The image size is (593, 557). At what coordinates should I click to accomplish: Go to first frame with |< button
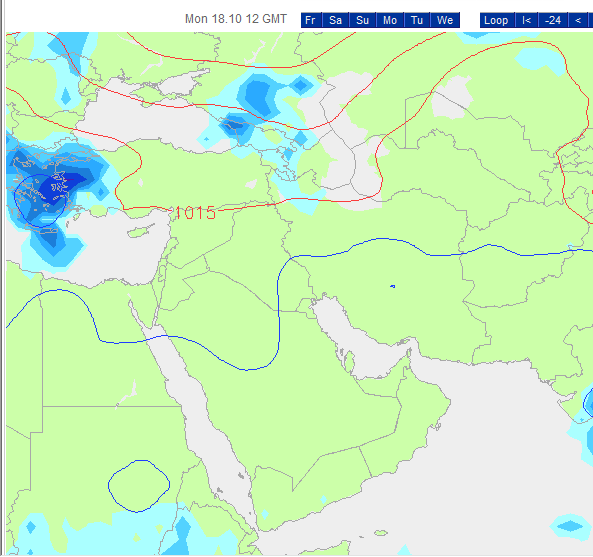point(526,20)
